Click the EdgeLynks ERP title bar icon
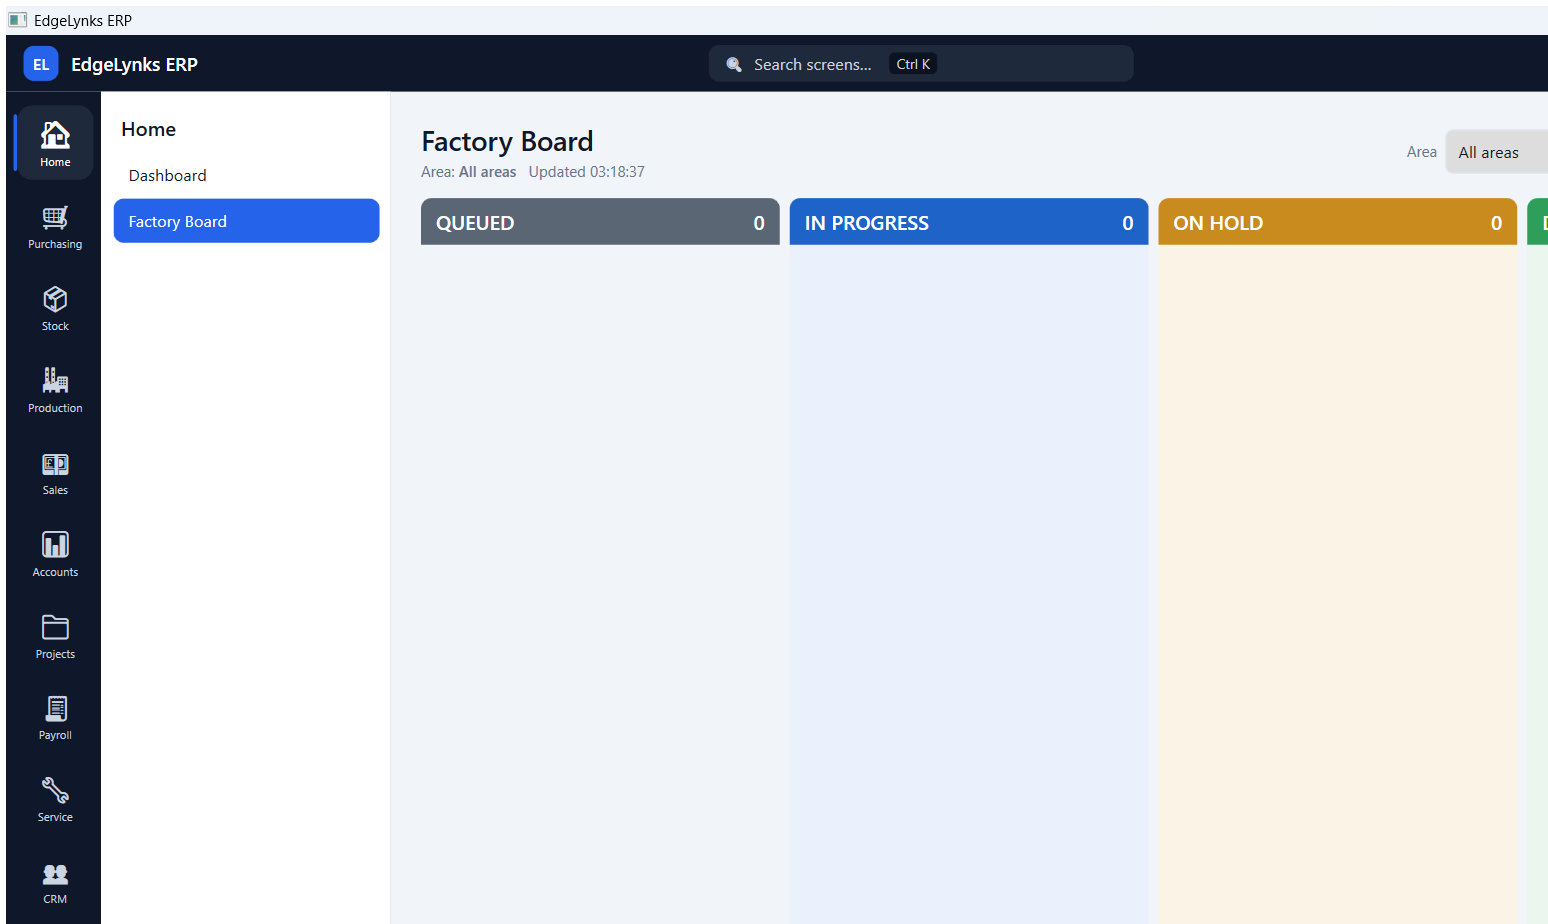1548x924 pixels. [18, 20]
